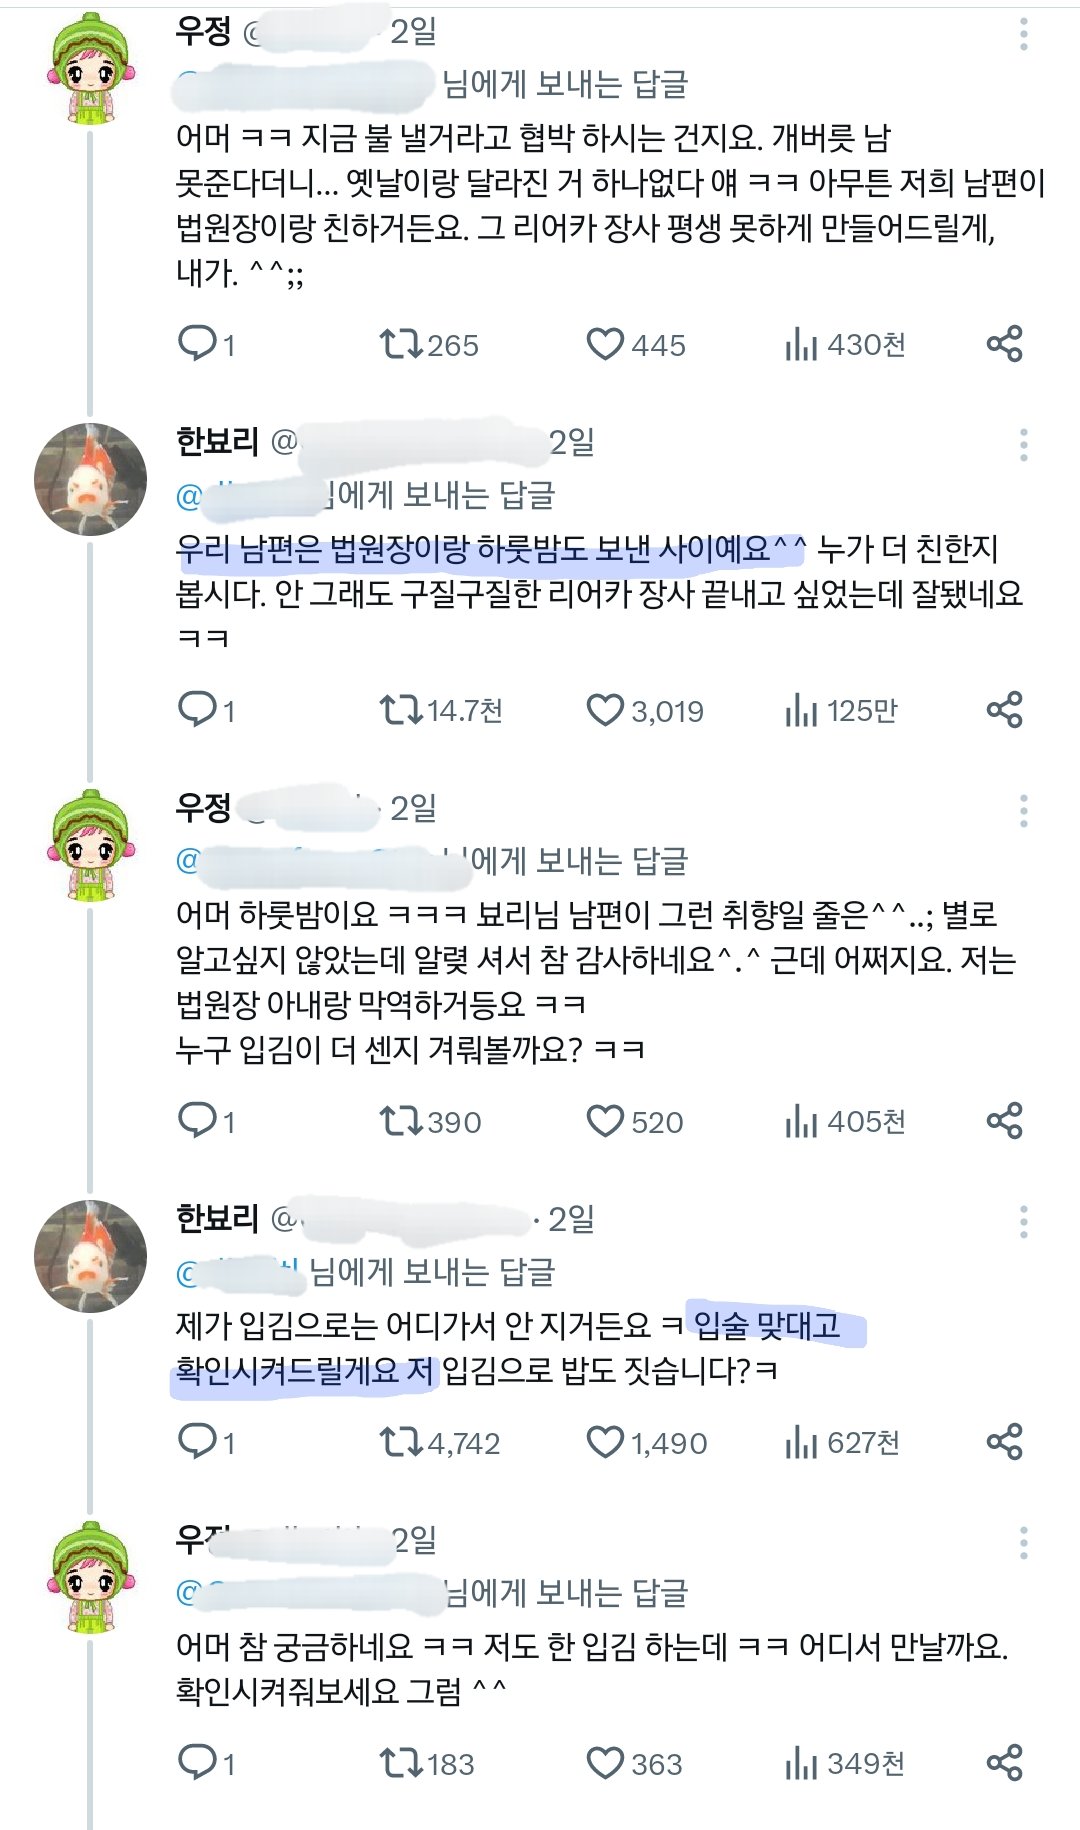Like the tweet with 363 likes
1080x1830 pixels.
[605, 1763]
